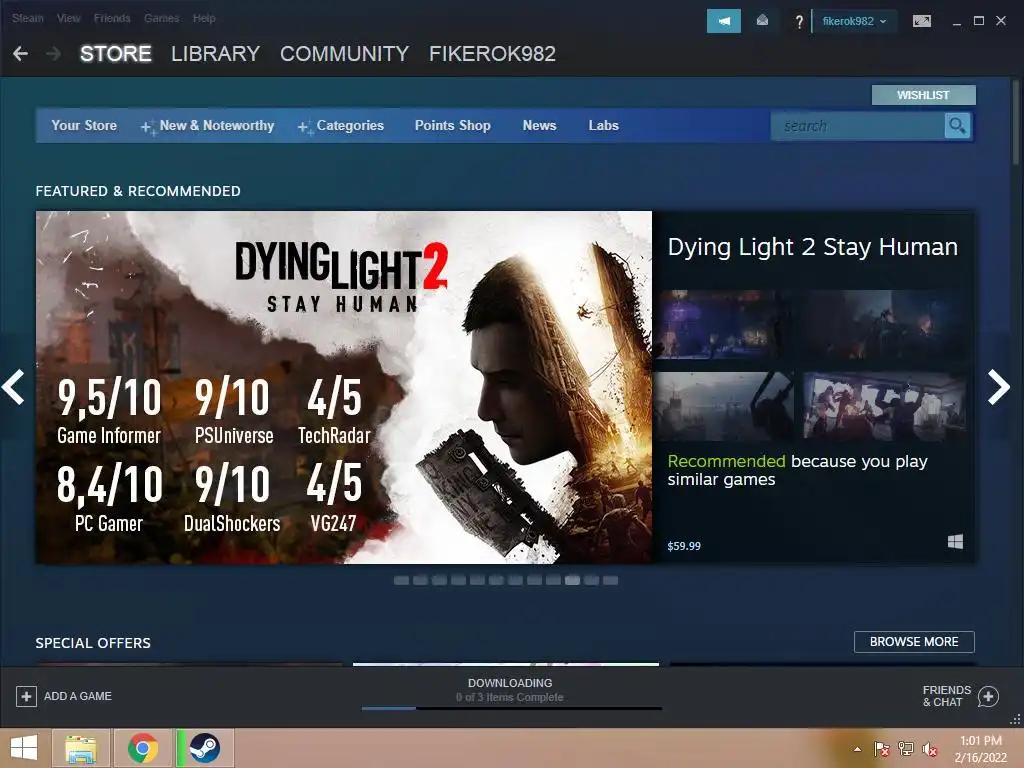The image size is (1024, 768).
Task: Click the BROWSE MORE button
Action: tap(914, 642)
